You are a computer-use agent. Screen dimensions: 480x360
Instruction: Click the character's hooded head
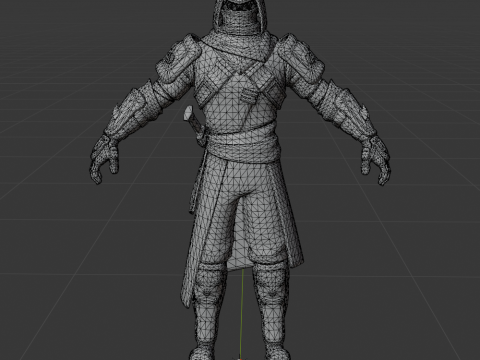(x=240, y=16)
